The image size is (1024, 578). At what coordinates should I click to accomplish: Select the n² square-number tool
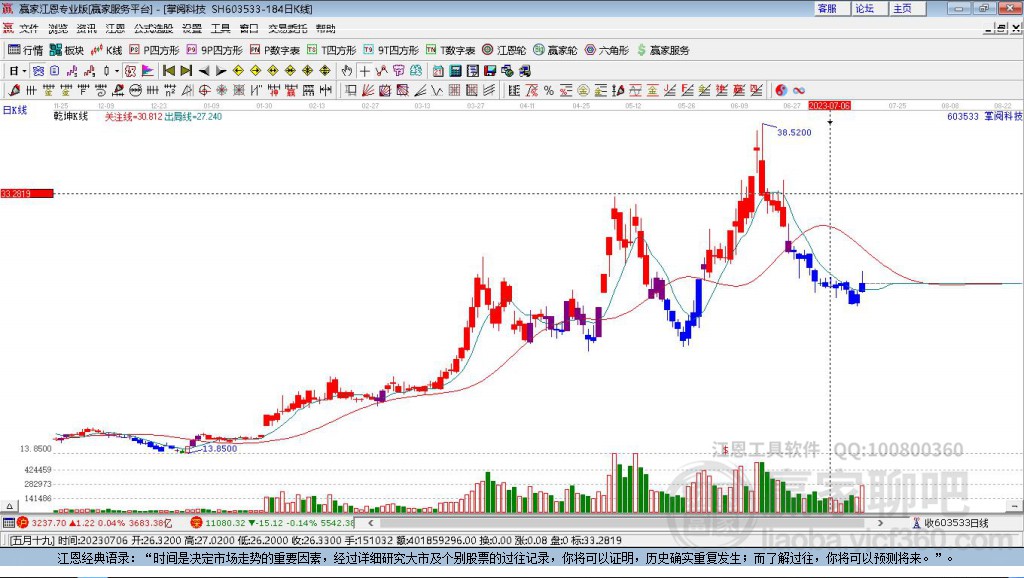pyautogui.click(x=170, y=90)
